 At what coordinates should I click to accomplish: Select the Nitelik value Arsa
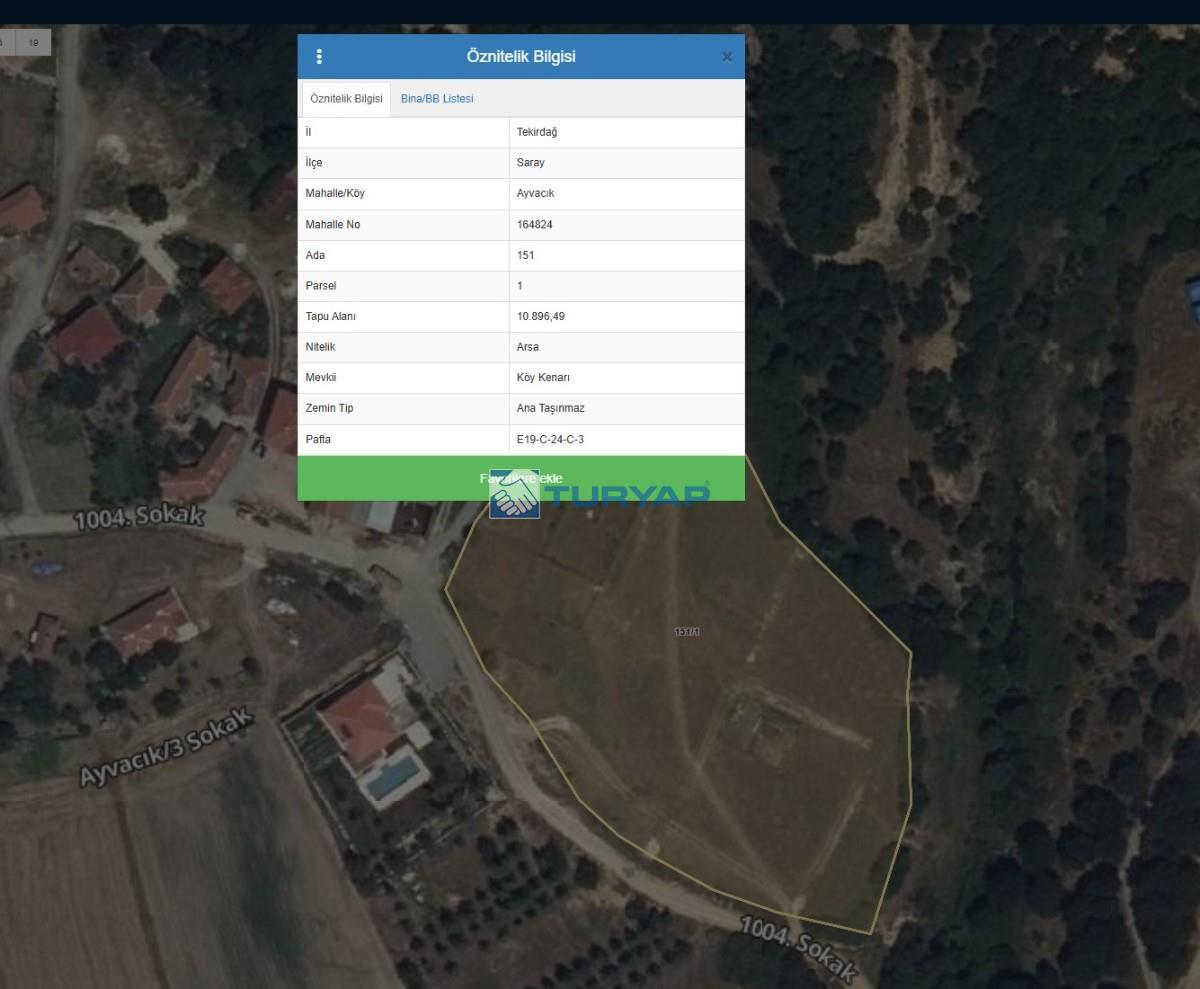coord(528,347)
